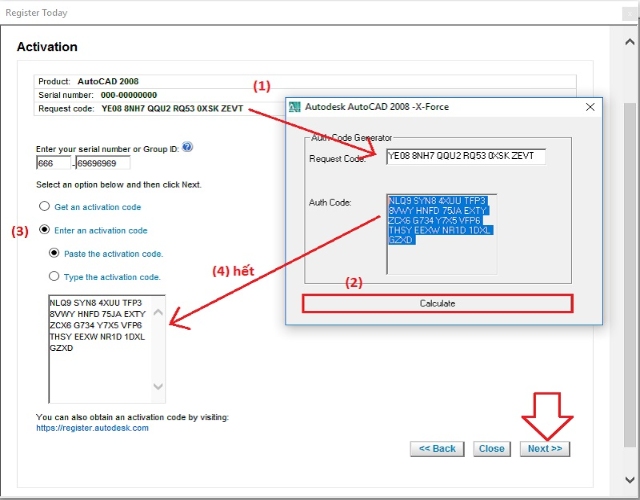Screen dimensions: 640x500
Task: Click the Enter an activation code label
Action: click(101, 230)
